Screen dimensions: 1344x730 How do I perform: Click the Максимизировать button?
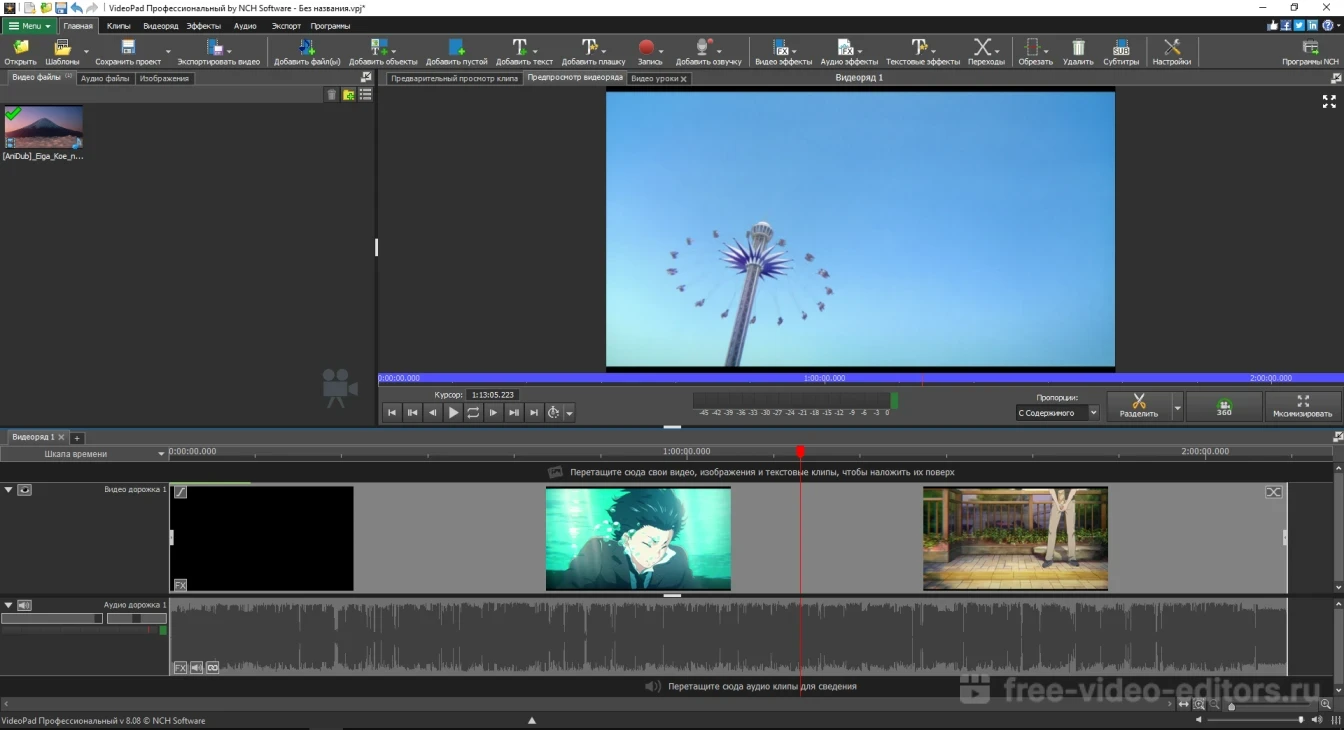1302,406
